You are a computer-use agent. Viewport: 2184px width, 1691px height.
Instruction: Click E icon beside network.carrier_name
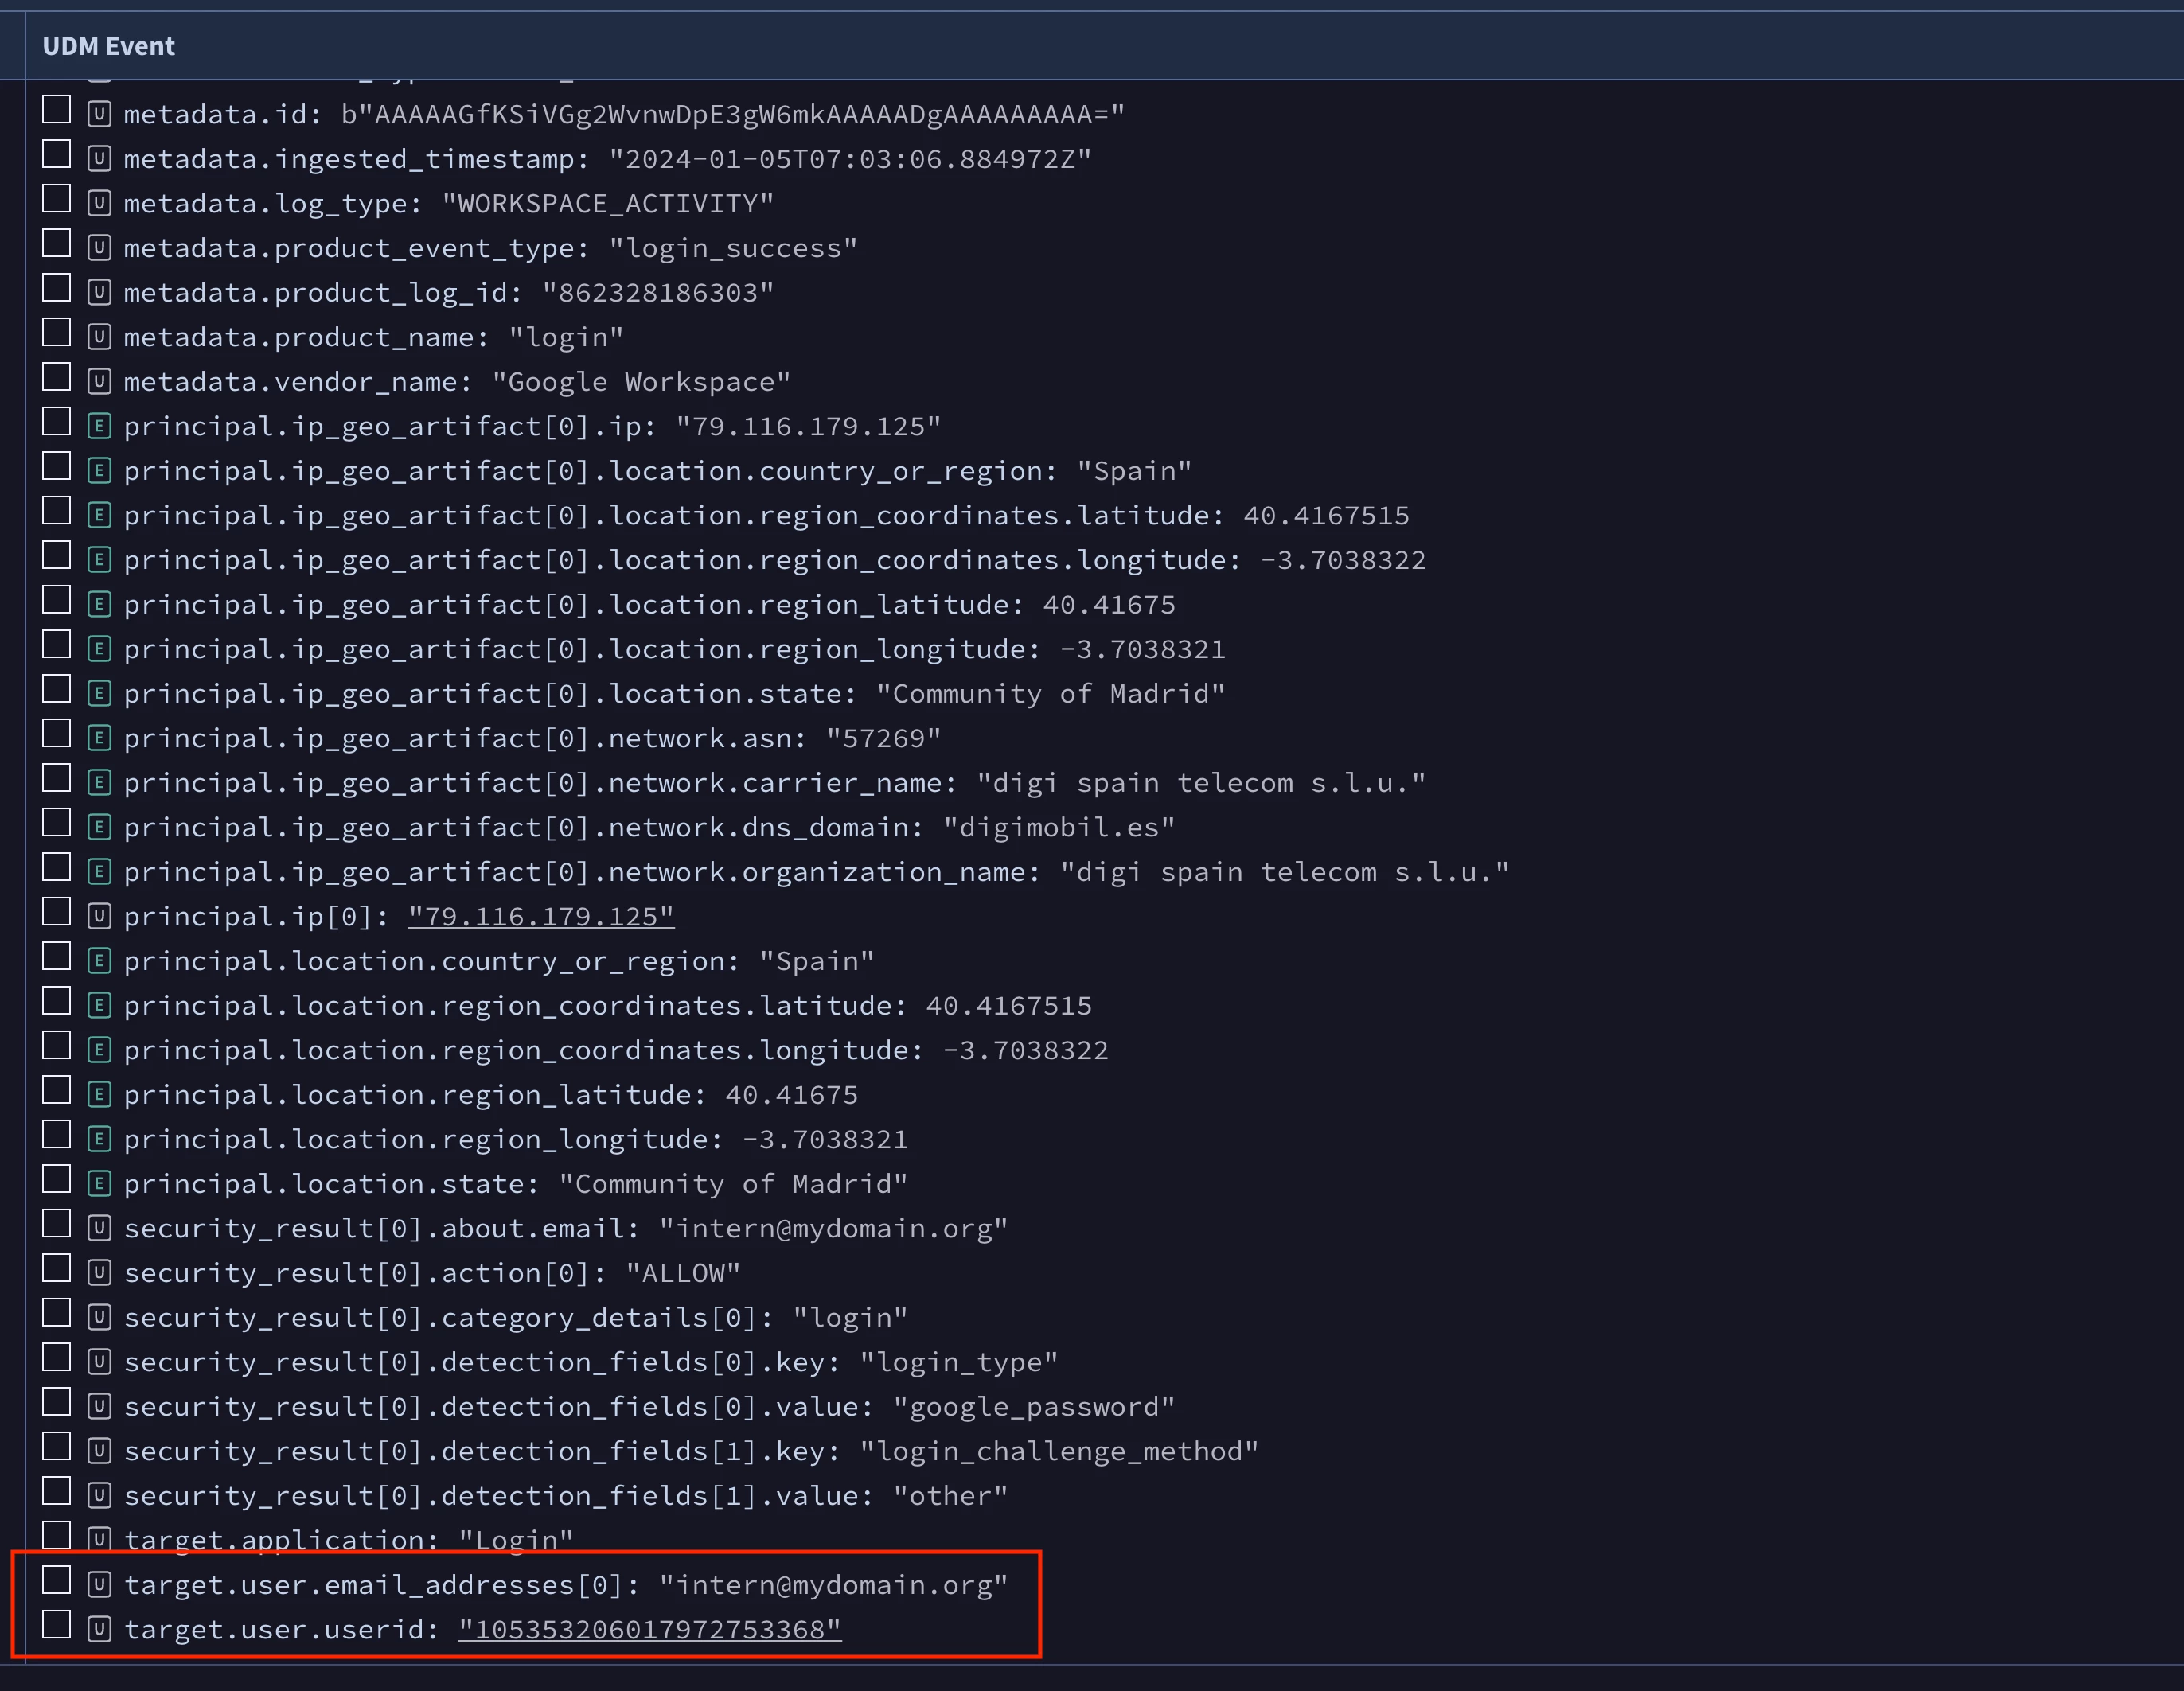pos(99,782)
